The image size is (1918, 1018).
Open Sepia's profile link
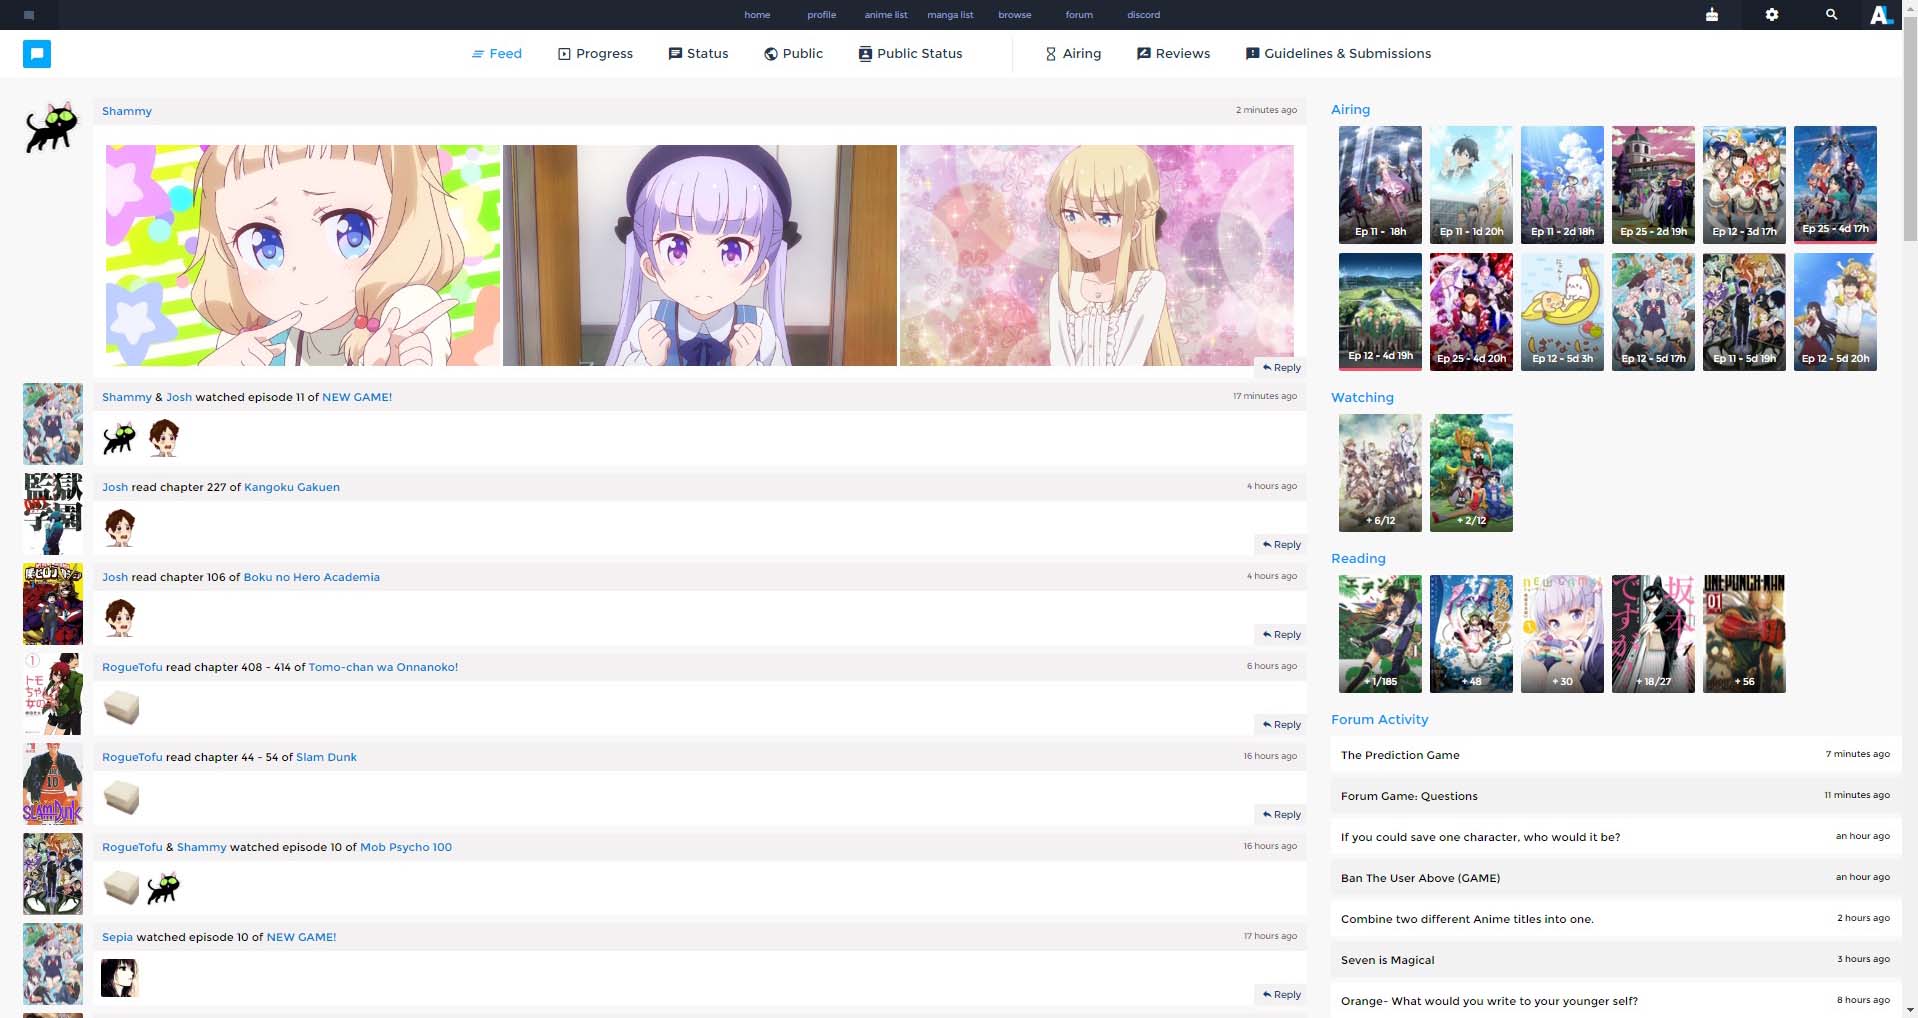click(117, 937)
